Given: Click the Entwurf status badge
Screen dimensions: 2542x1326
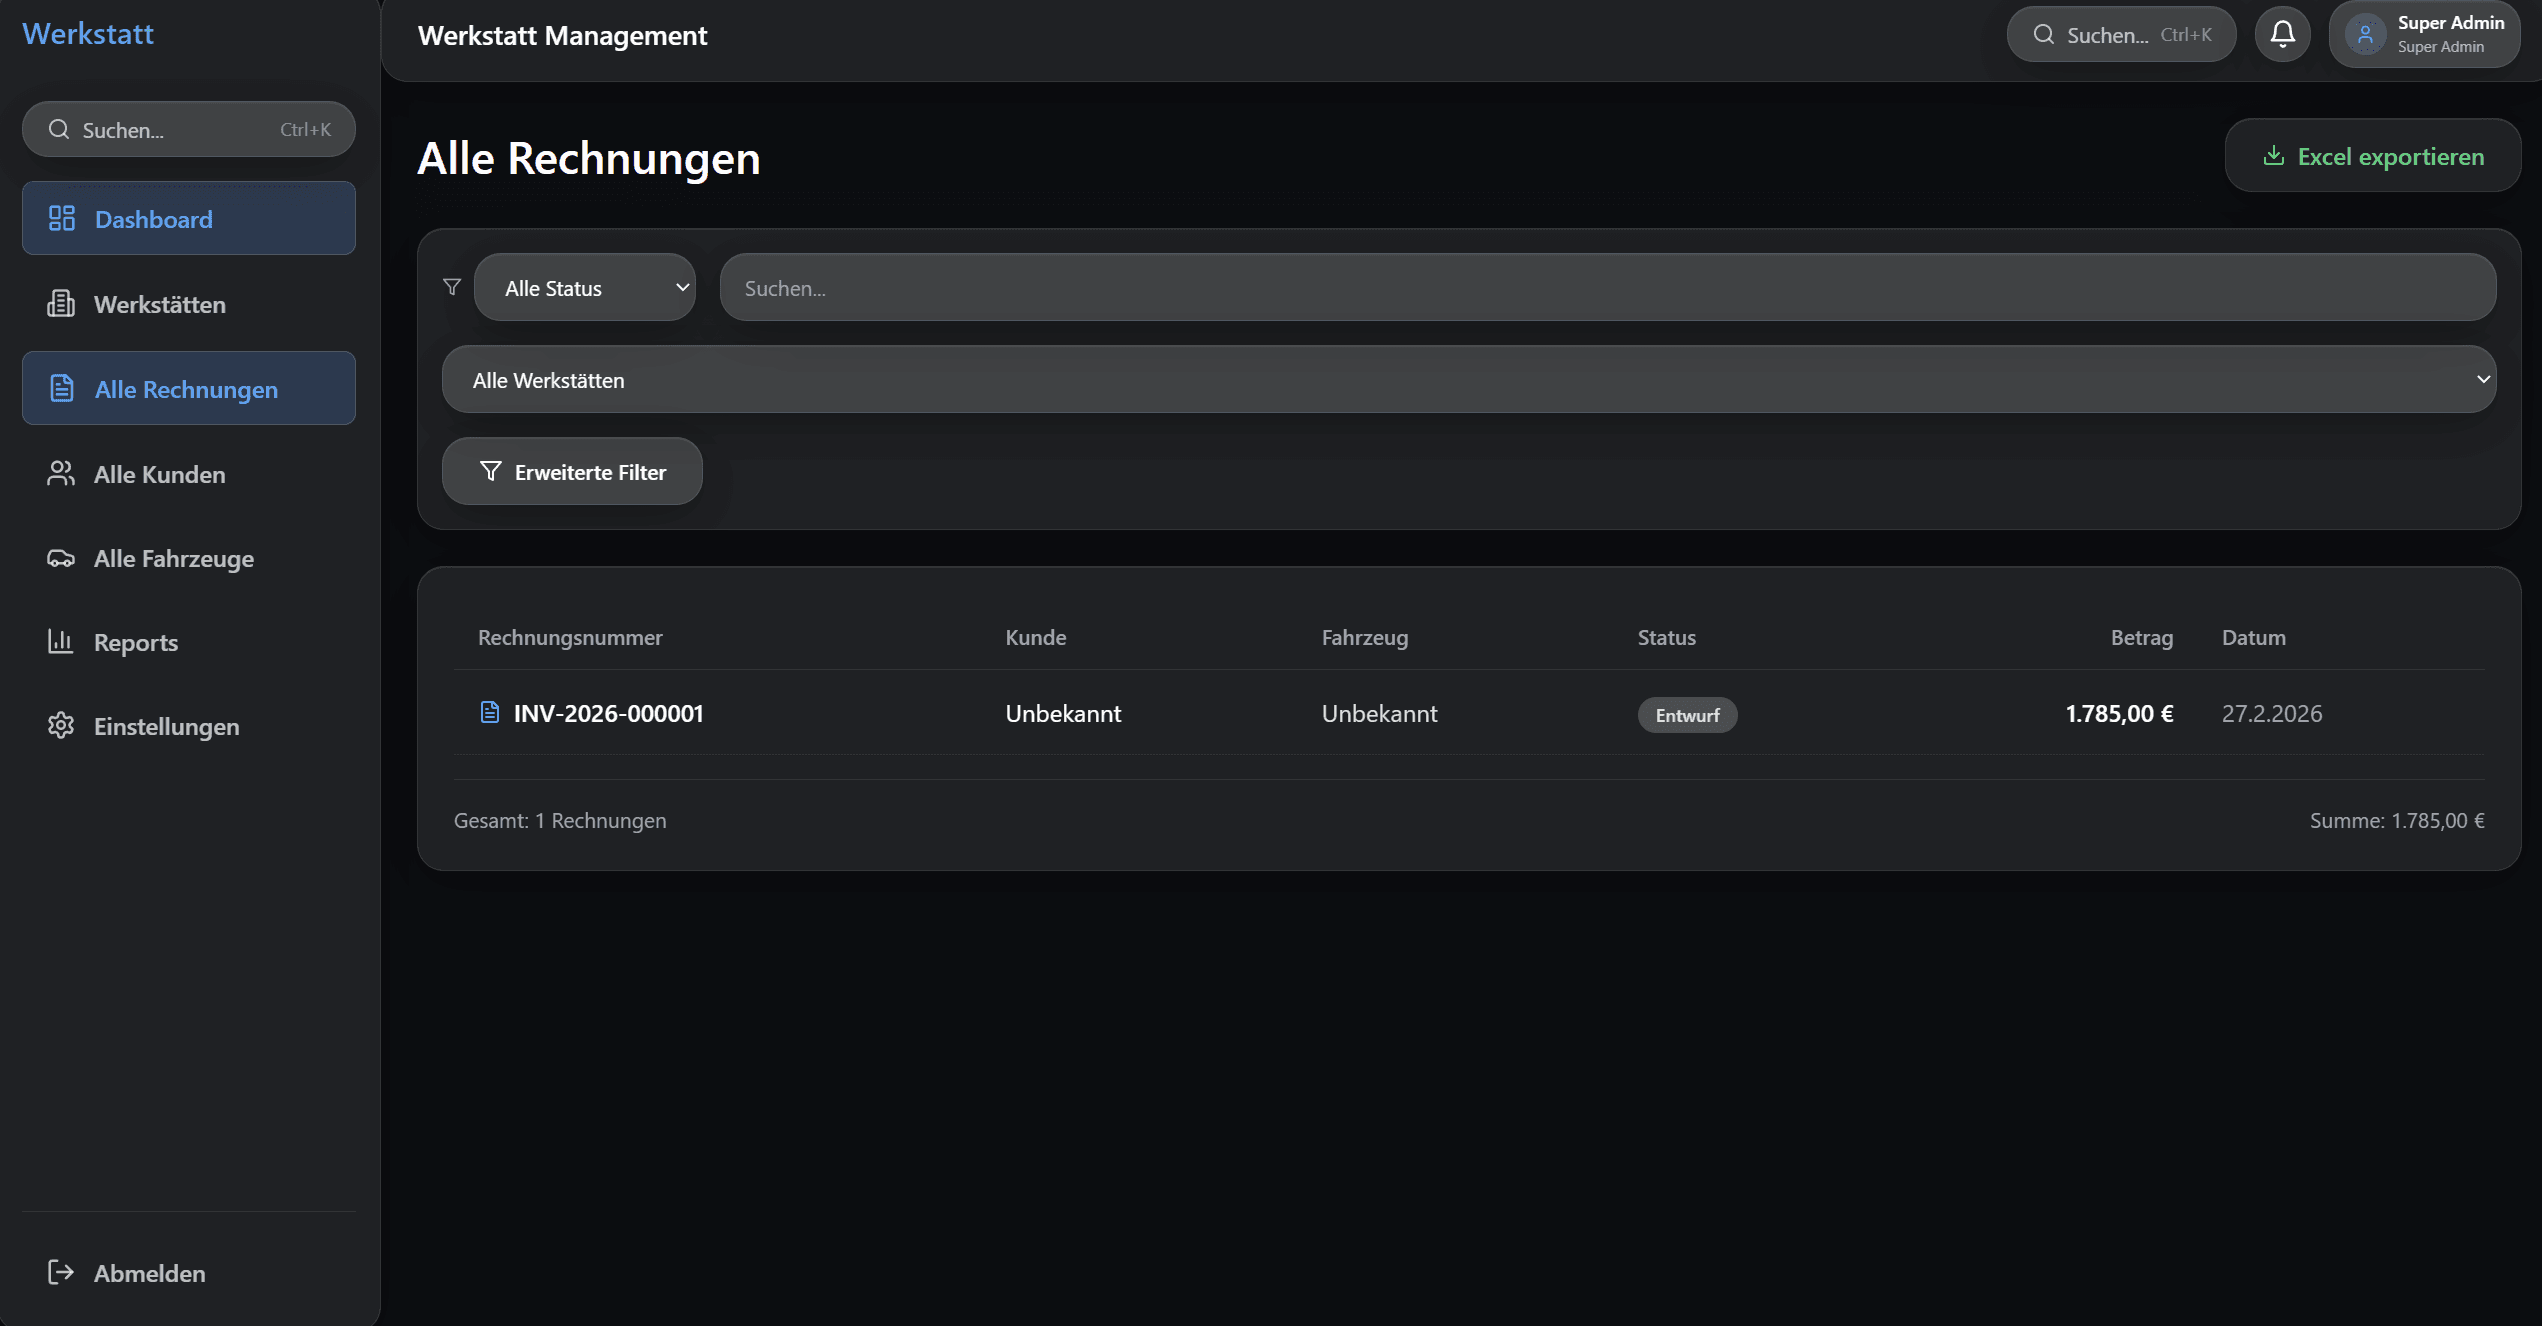Looking at the screenshot, I should click(x=1687, y=715).
